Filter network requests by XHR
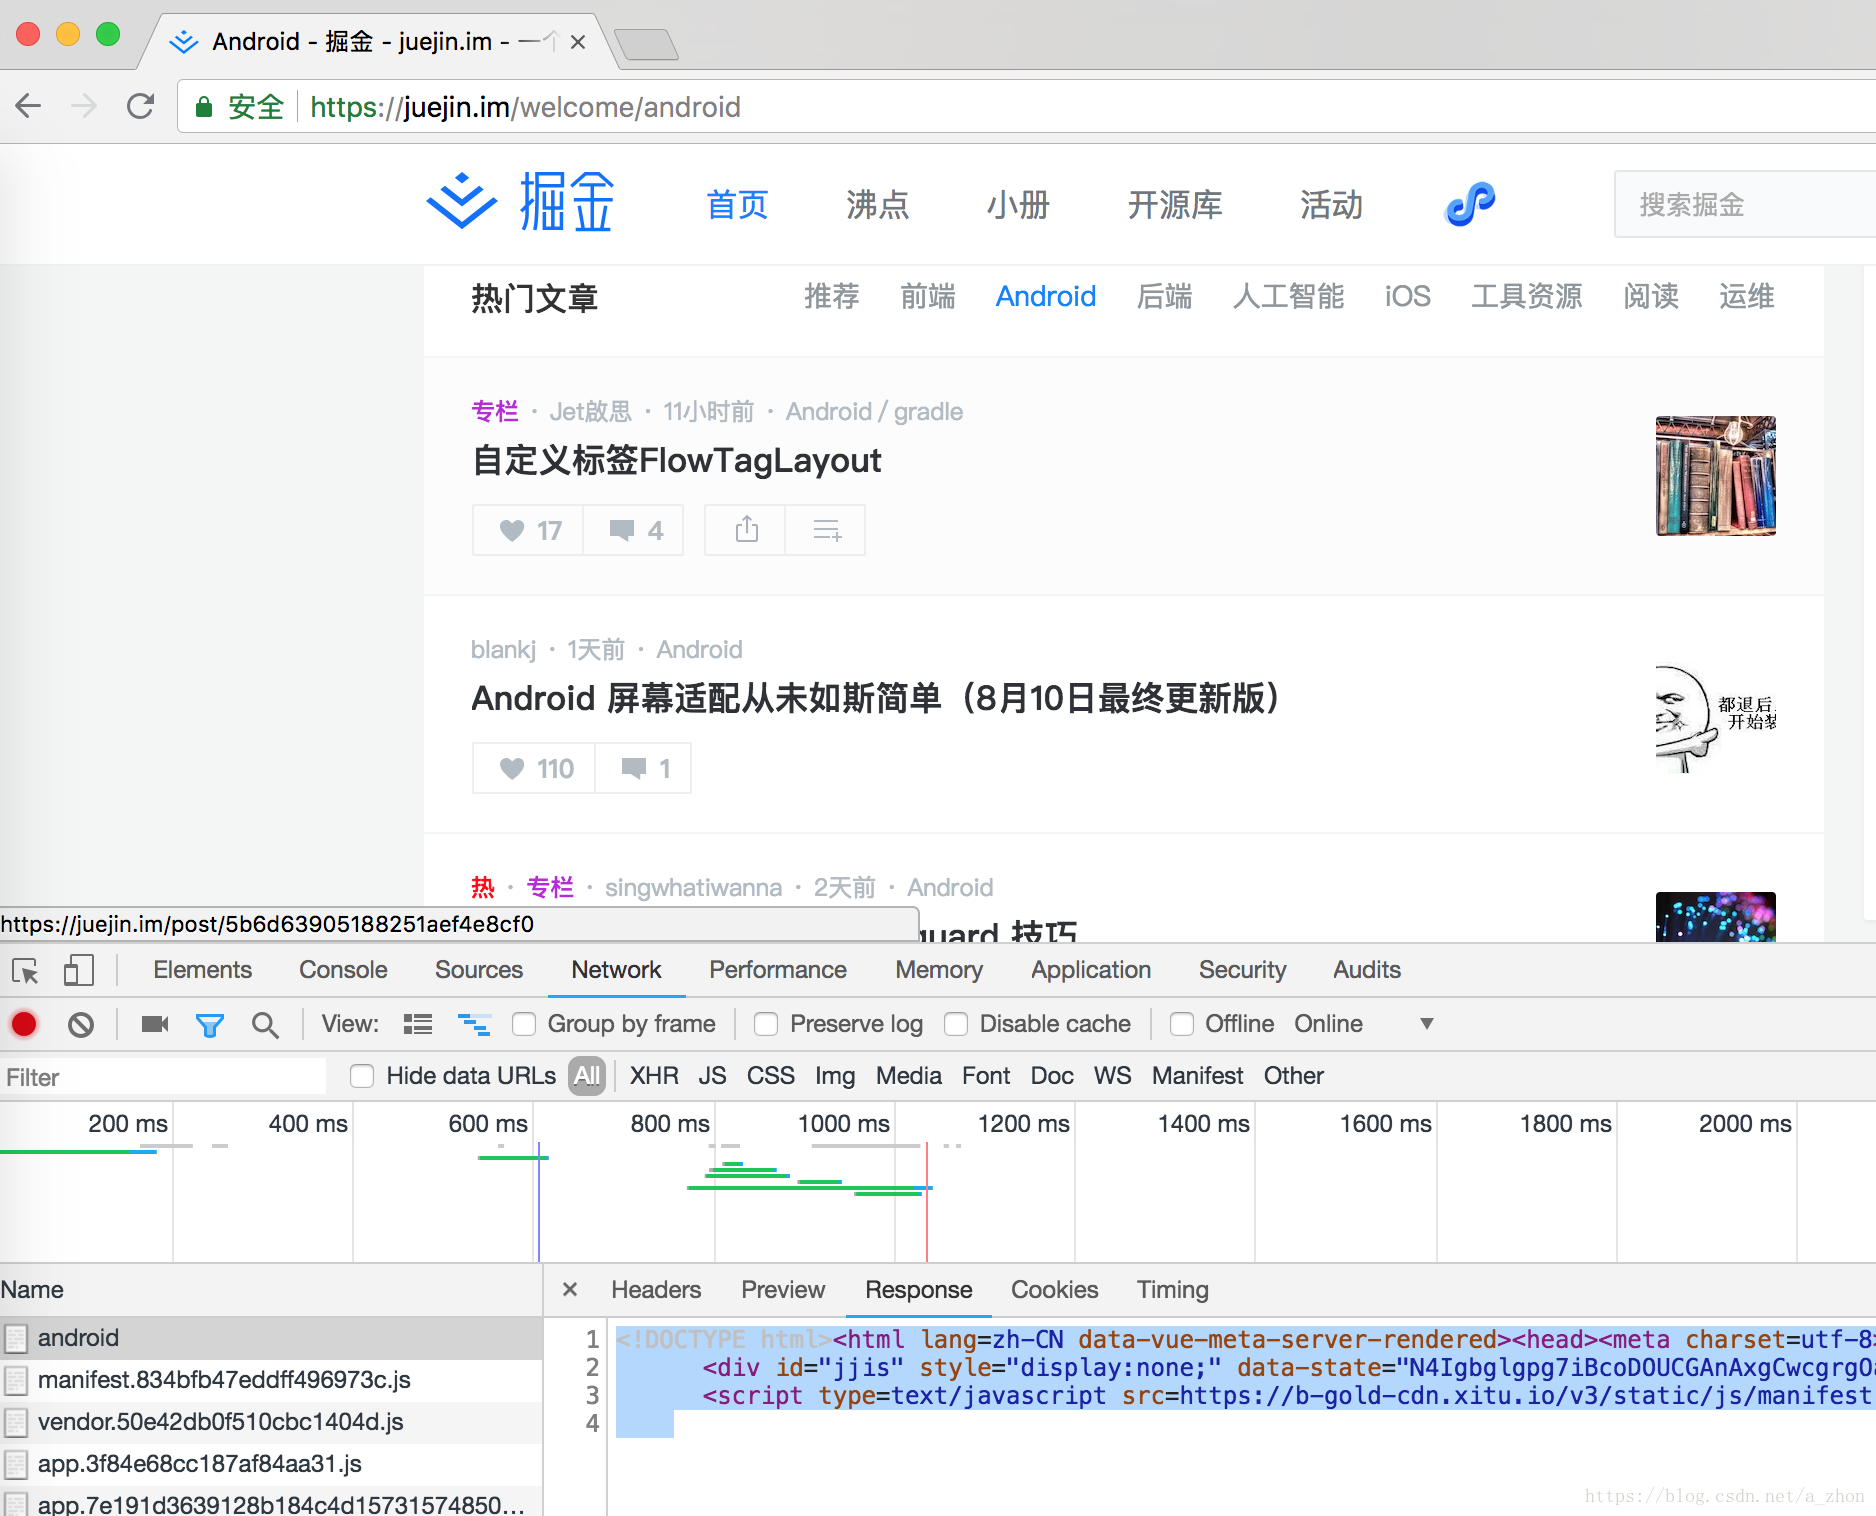The width and height of the screenshot is (1876, 1516). pyautogui.click(x=654, y=1076)
